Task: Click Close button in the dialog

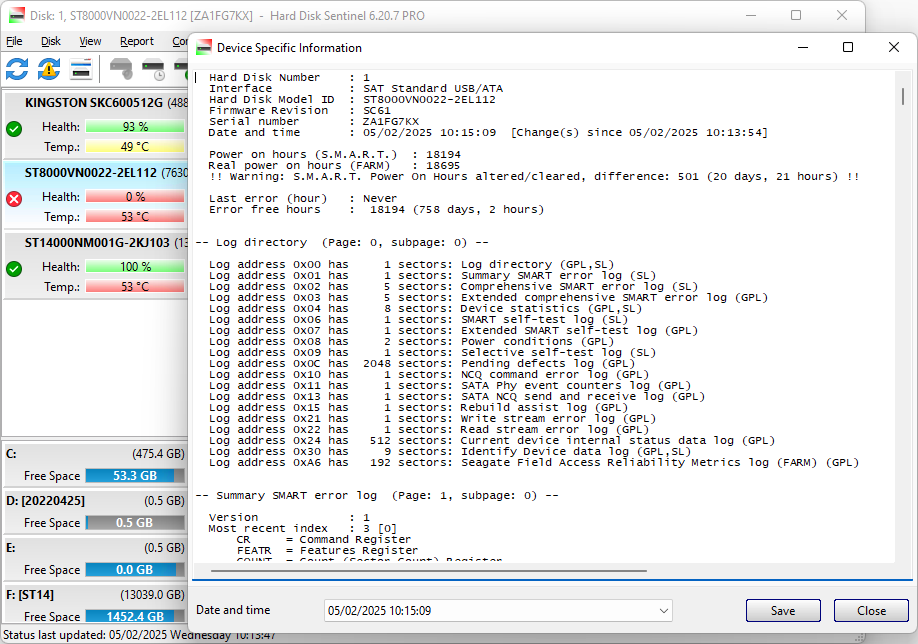Action: 871,611
